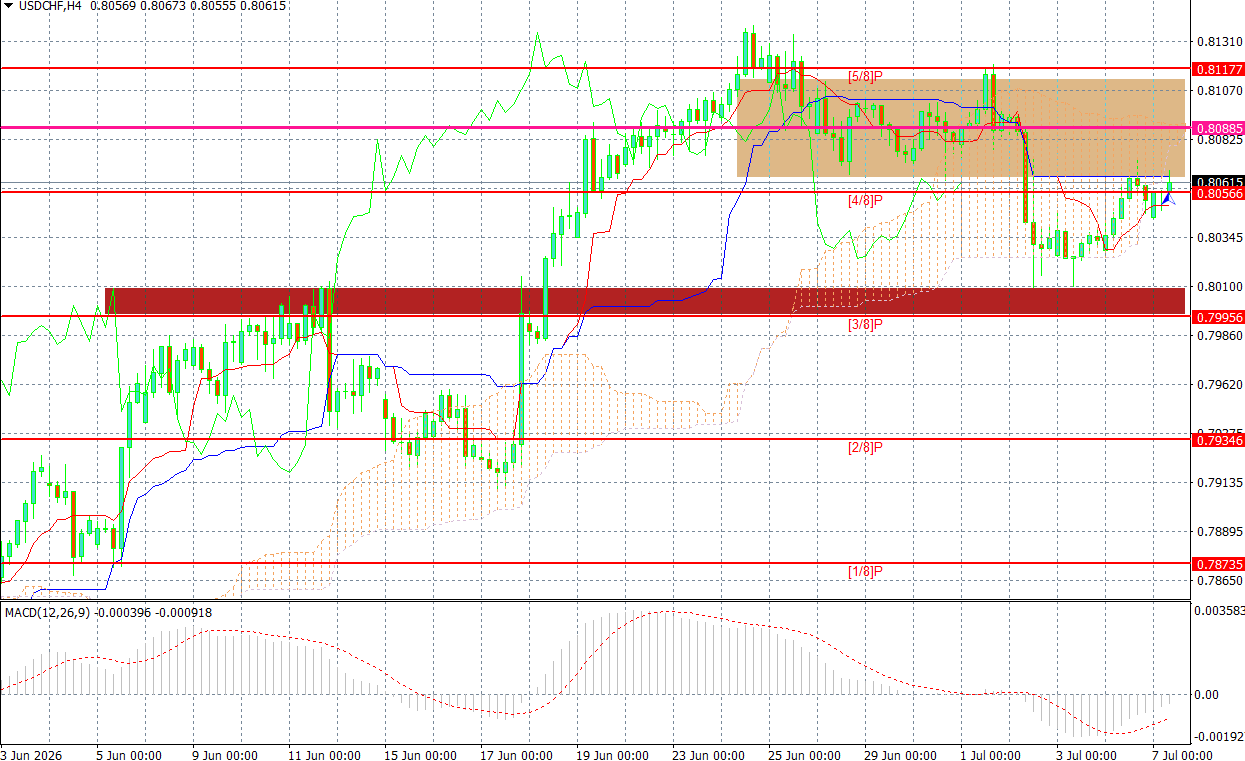Click the pink 0.80885 price label

1218,128
